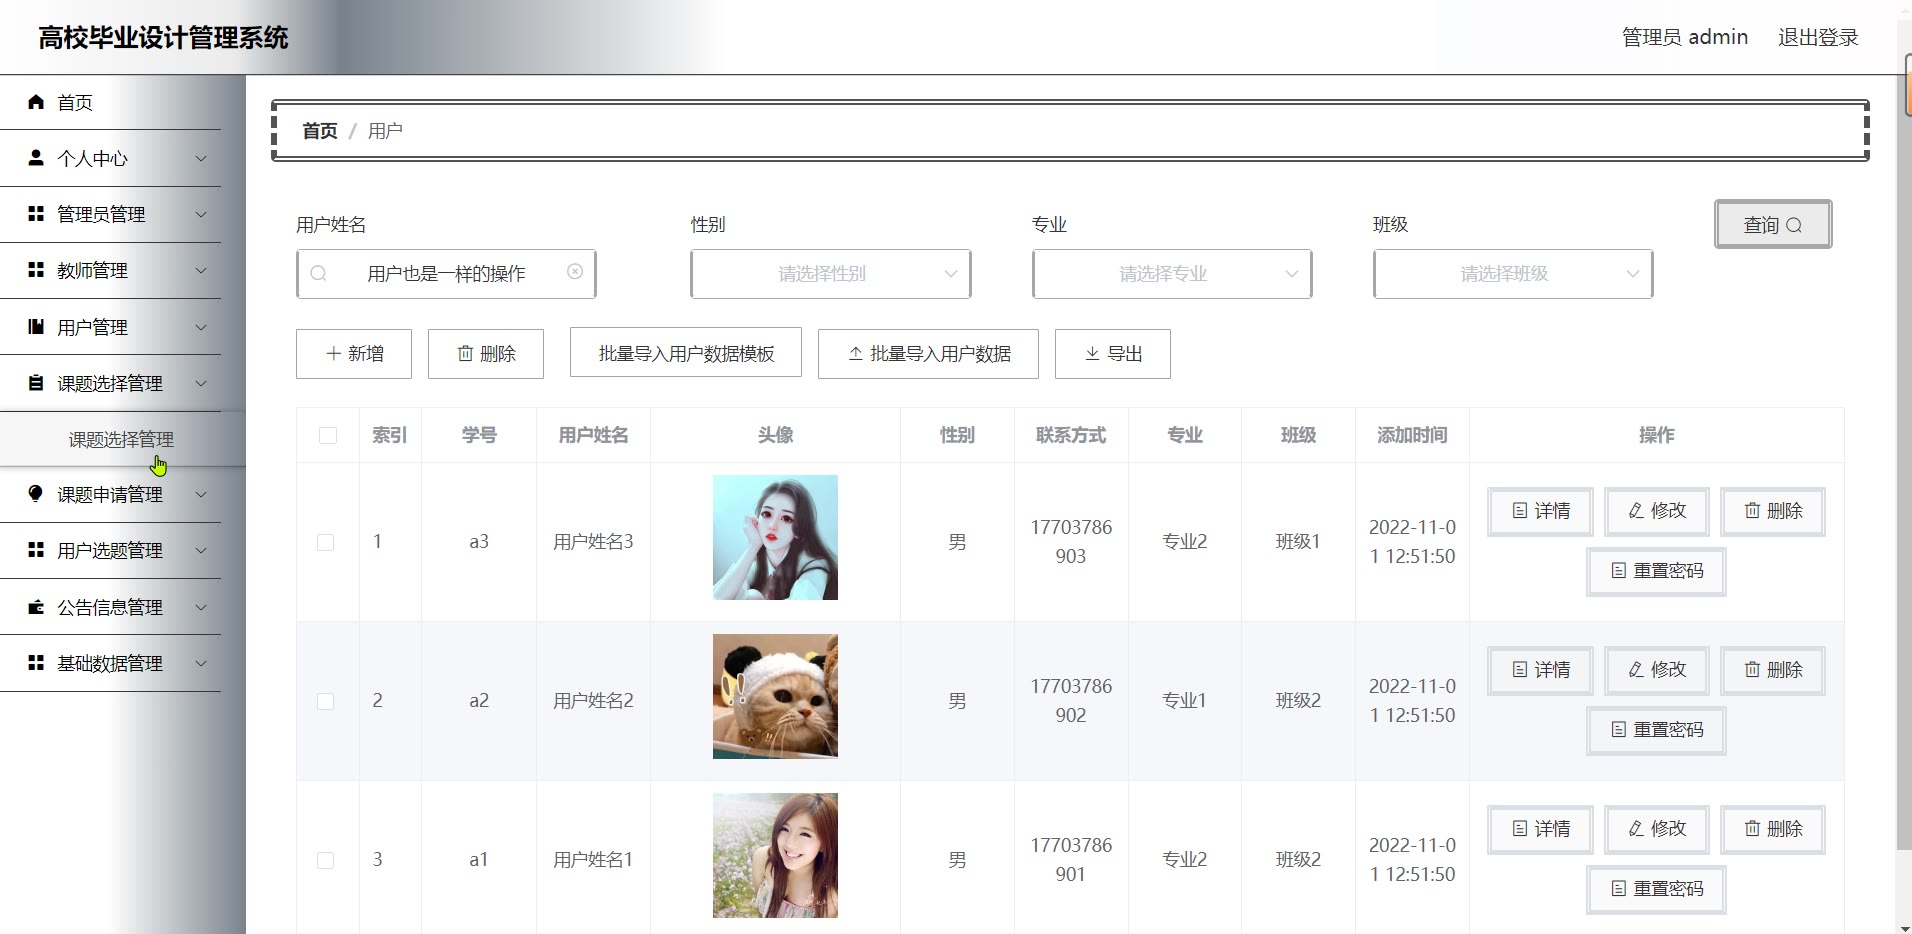Screen dimensions: 1912x934
Task: Click the magnifier icon on the 查询 button
Action: (1794, 225)
